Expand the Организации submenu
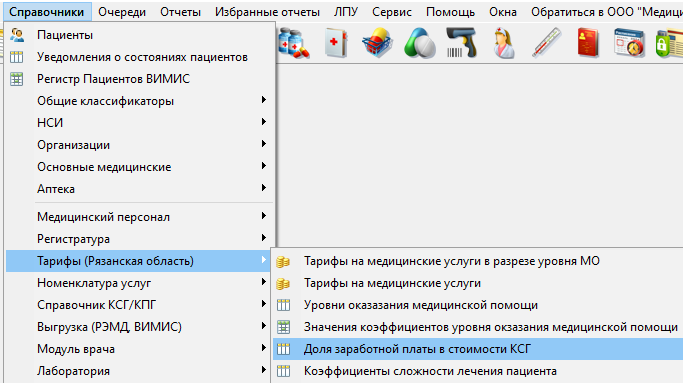This screenshot has height=383, width=683. (139, 145)
